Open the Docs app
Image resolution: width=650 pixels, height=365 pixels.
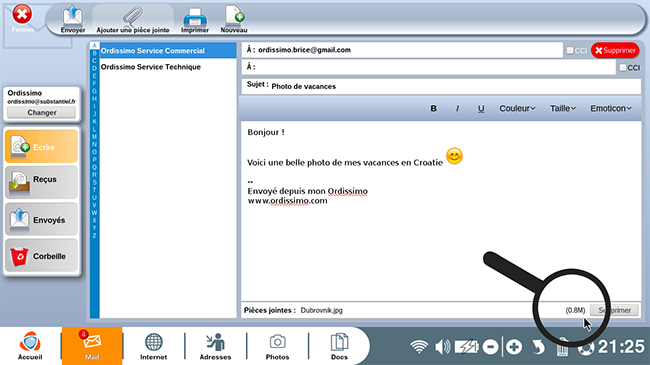[339, 346]
